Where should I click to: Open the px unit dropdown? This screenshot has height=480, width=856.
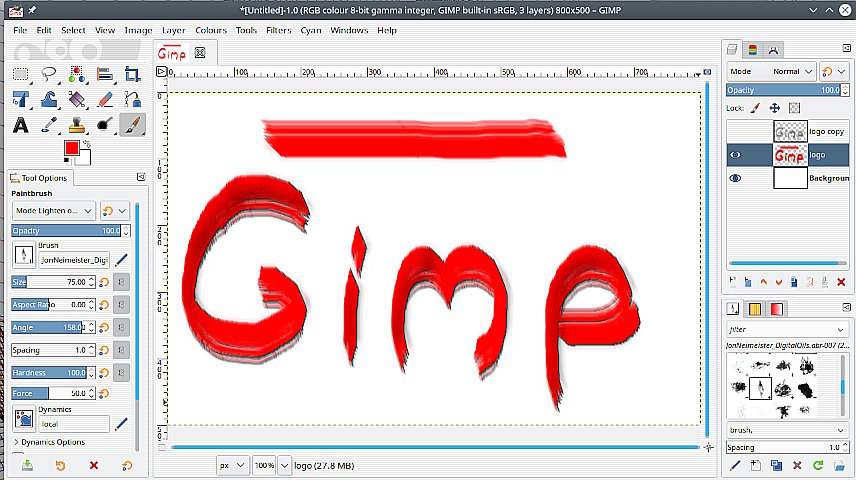(x=232, y=466)
